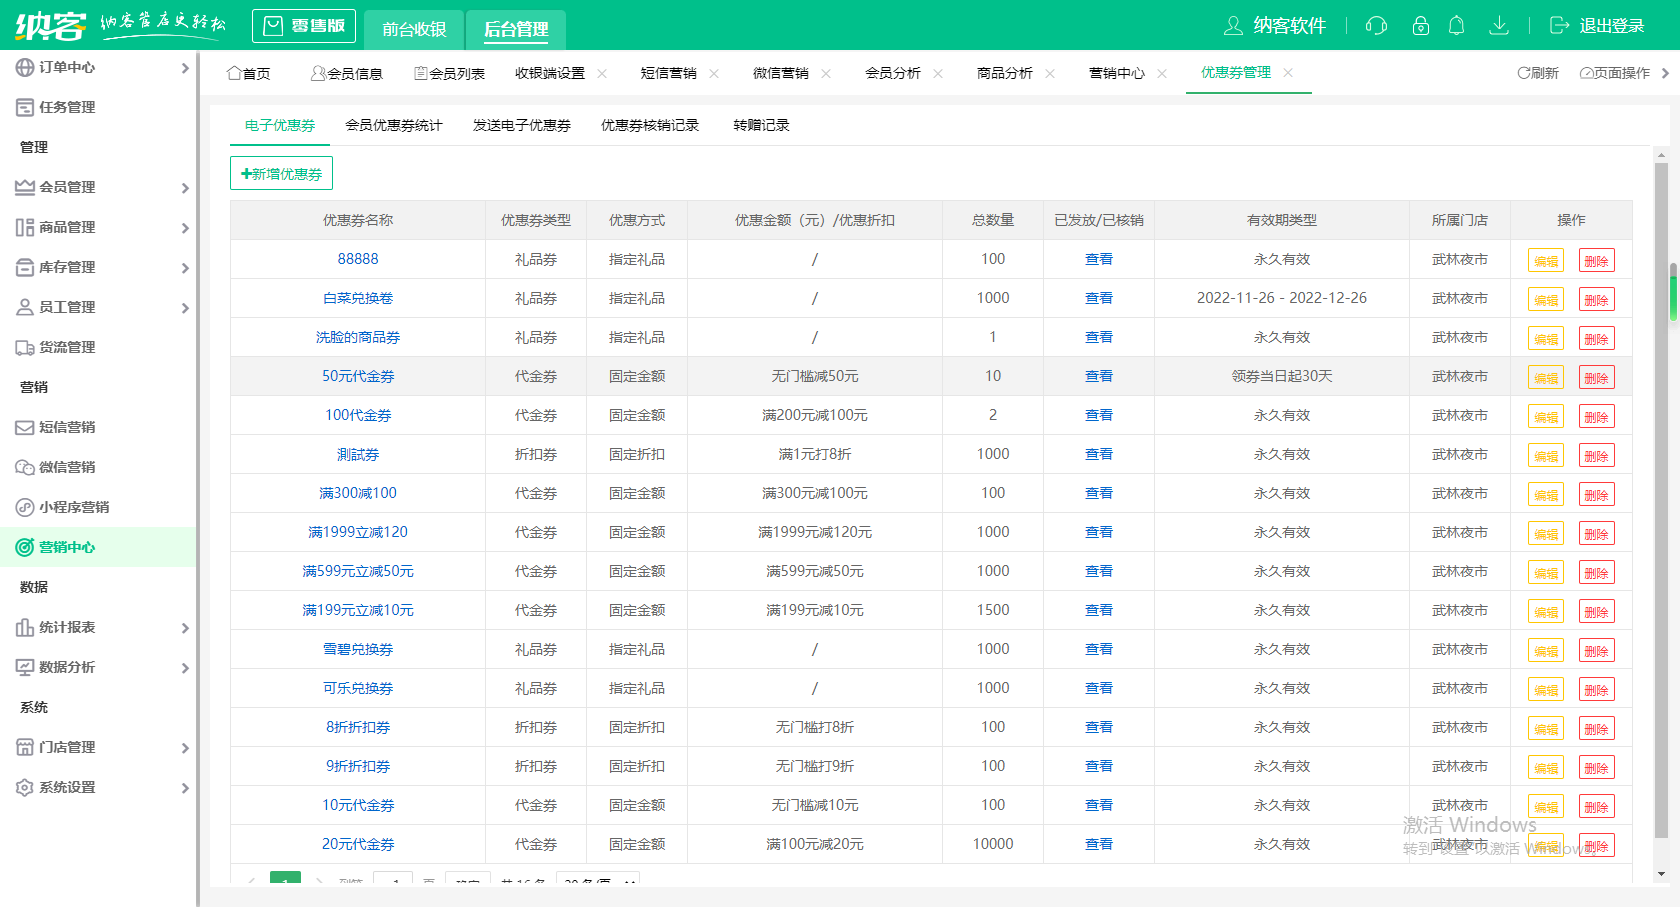
Task: Open notifications via the bell icon
Action: (x=1457, y=25)
